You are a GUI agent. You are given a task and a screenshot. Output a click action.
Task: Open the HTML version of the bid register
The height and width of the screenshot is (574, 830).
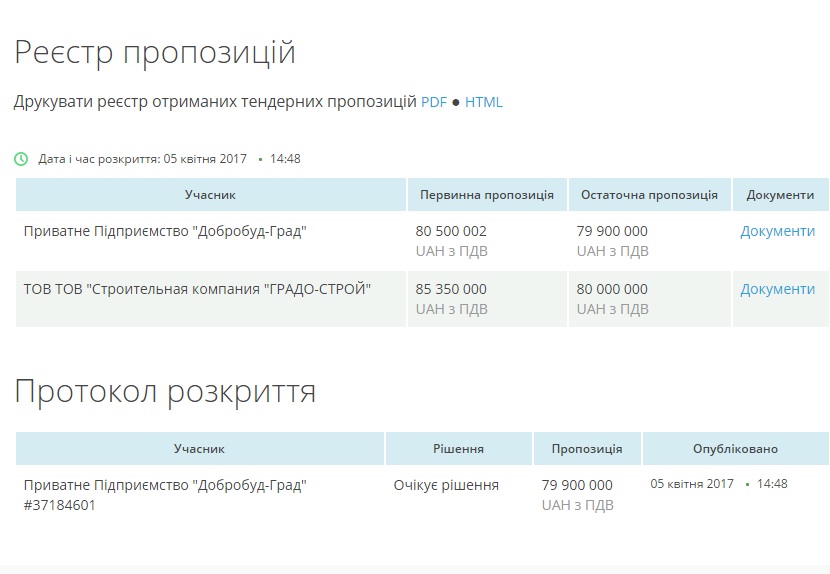(x=484, y=102)
